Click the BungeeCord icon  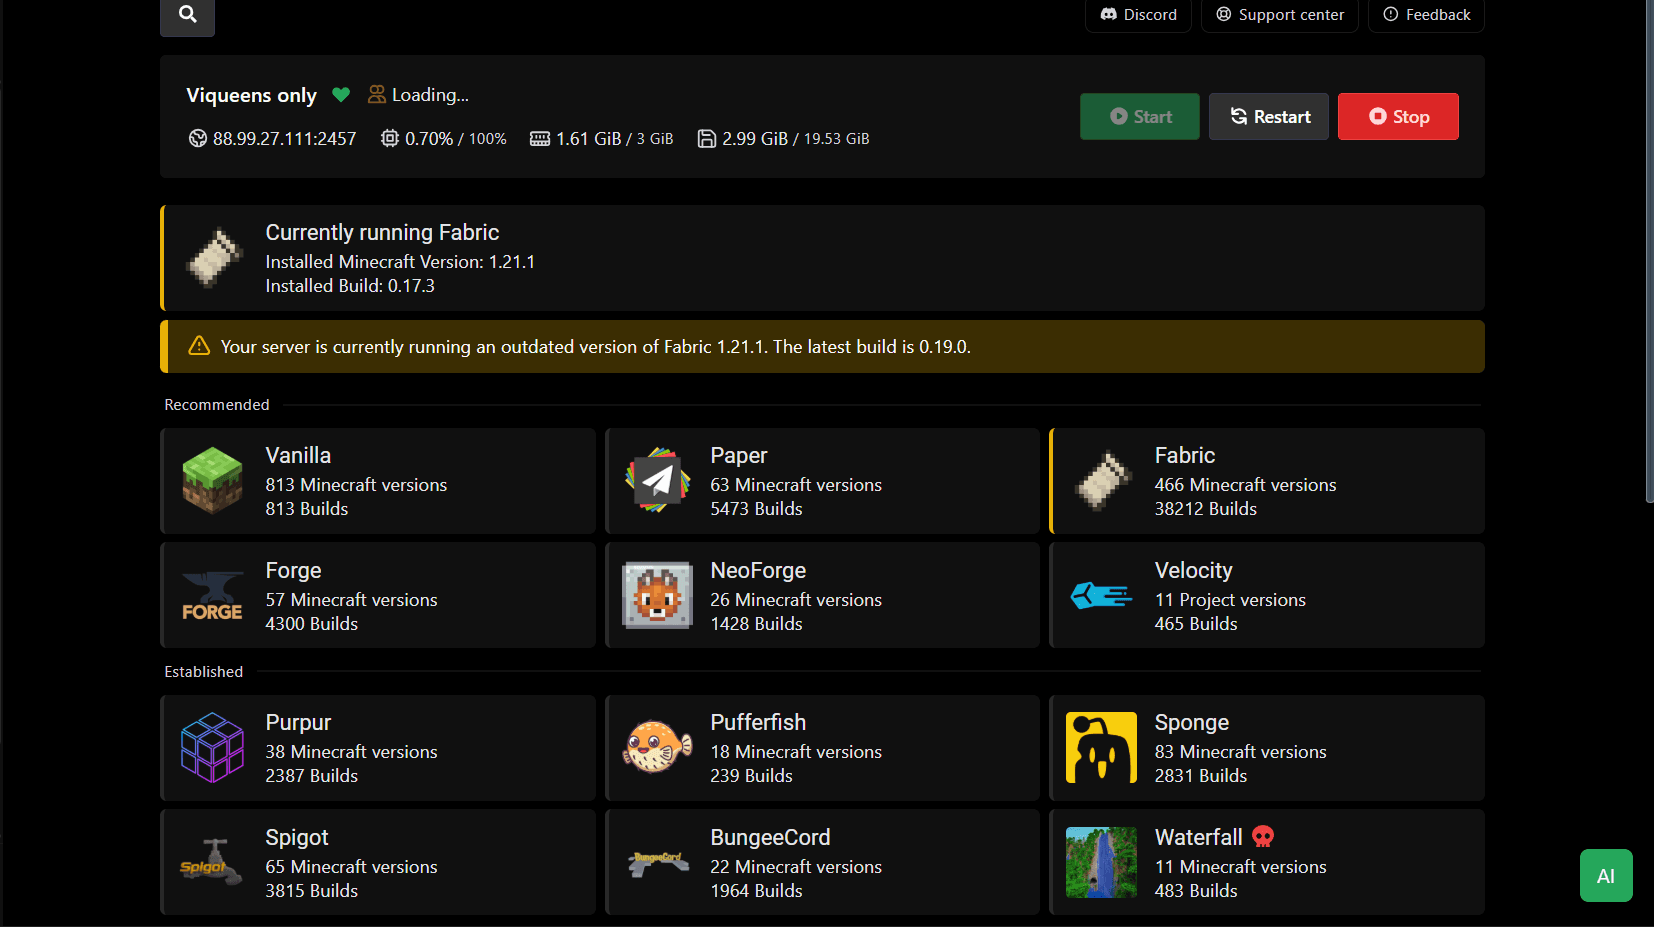[657, 862]
